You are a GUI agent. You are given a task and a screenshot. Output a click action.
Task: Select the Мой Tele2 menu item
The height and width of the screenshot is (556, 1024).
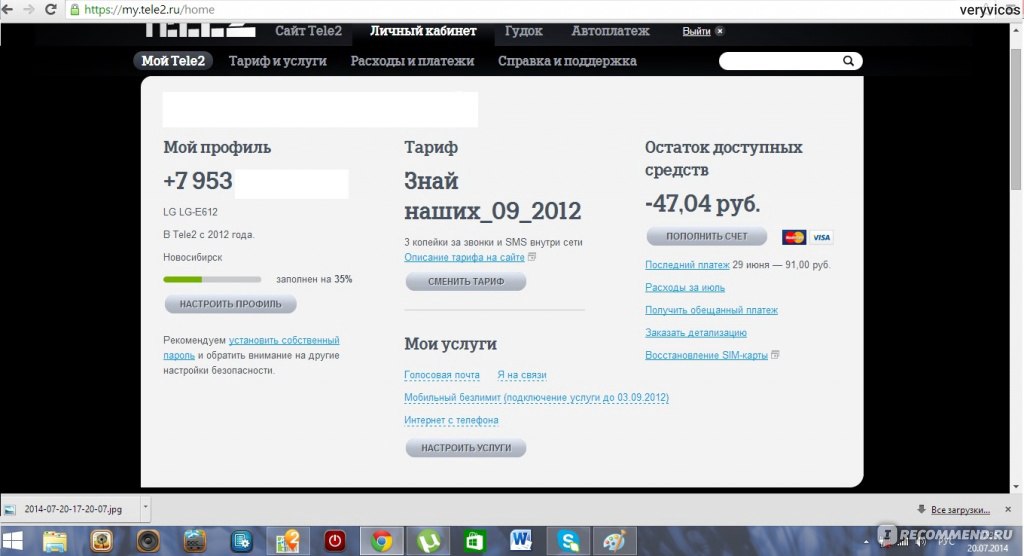pyautogui.click(x=173, y=61)
